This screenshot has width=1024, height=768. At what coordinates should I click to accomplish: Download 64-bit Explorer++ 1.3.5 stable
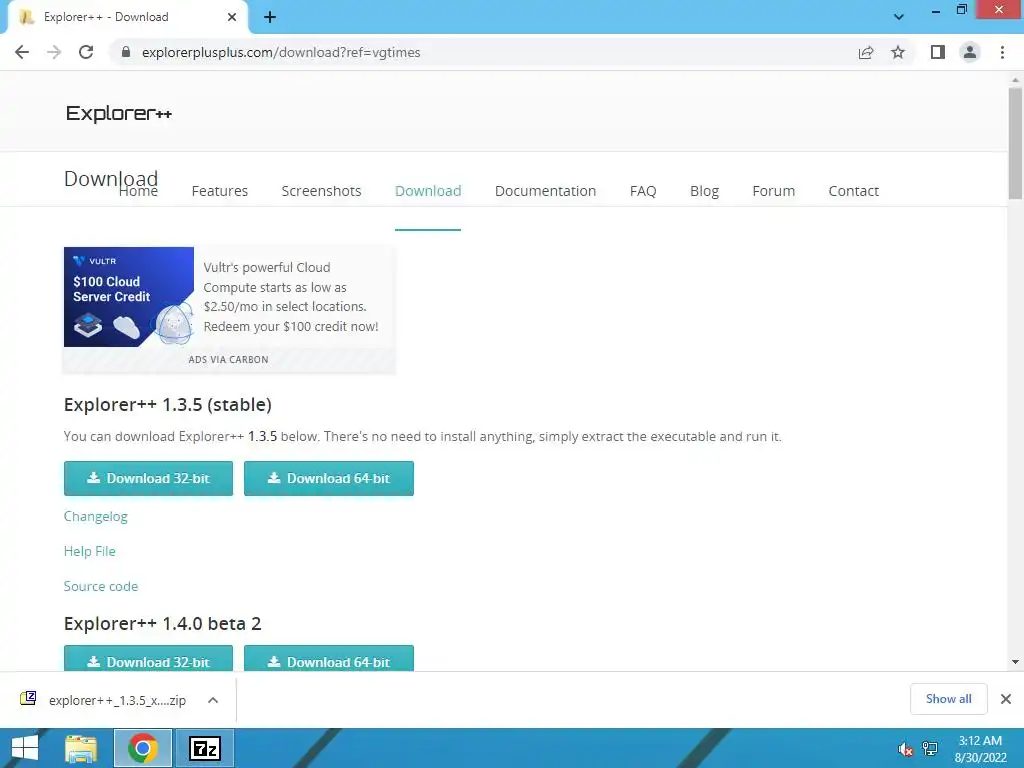pyautogui.click(x=328, y=478)
